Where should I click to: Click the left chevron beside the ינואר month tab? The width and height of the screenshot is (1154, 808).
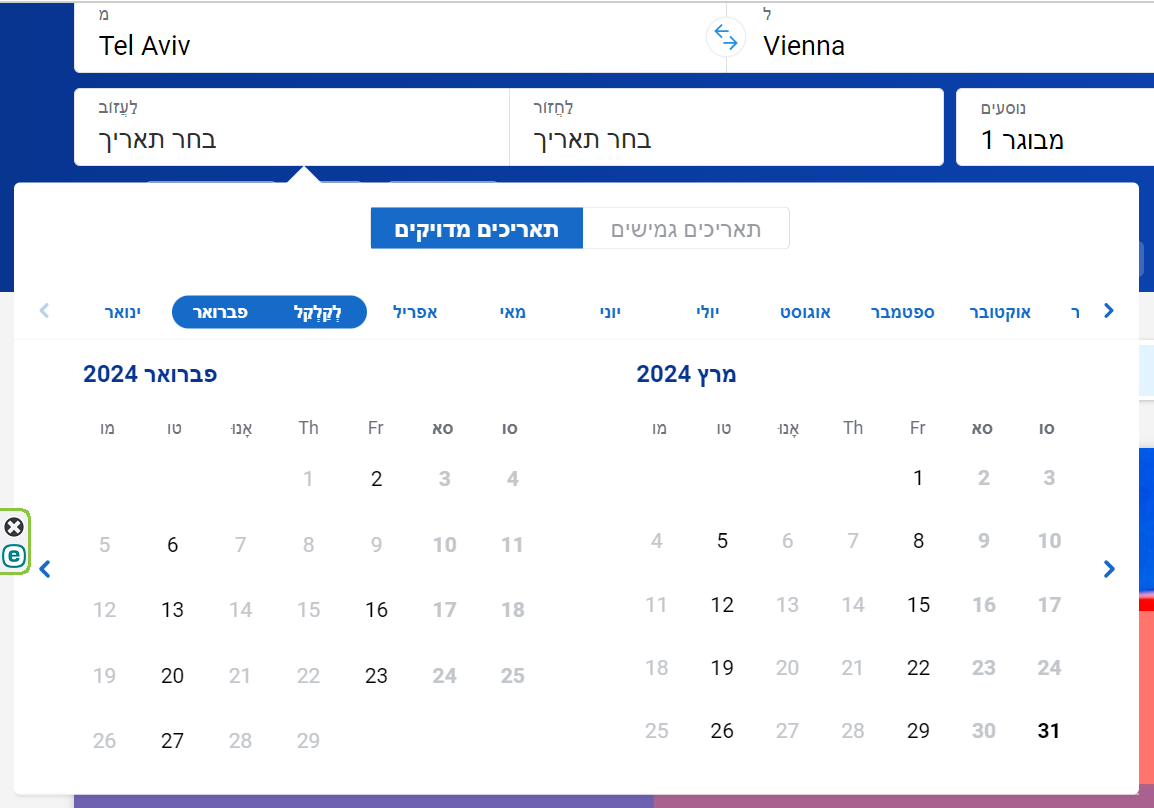44,311
